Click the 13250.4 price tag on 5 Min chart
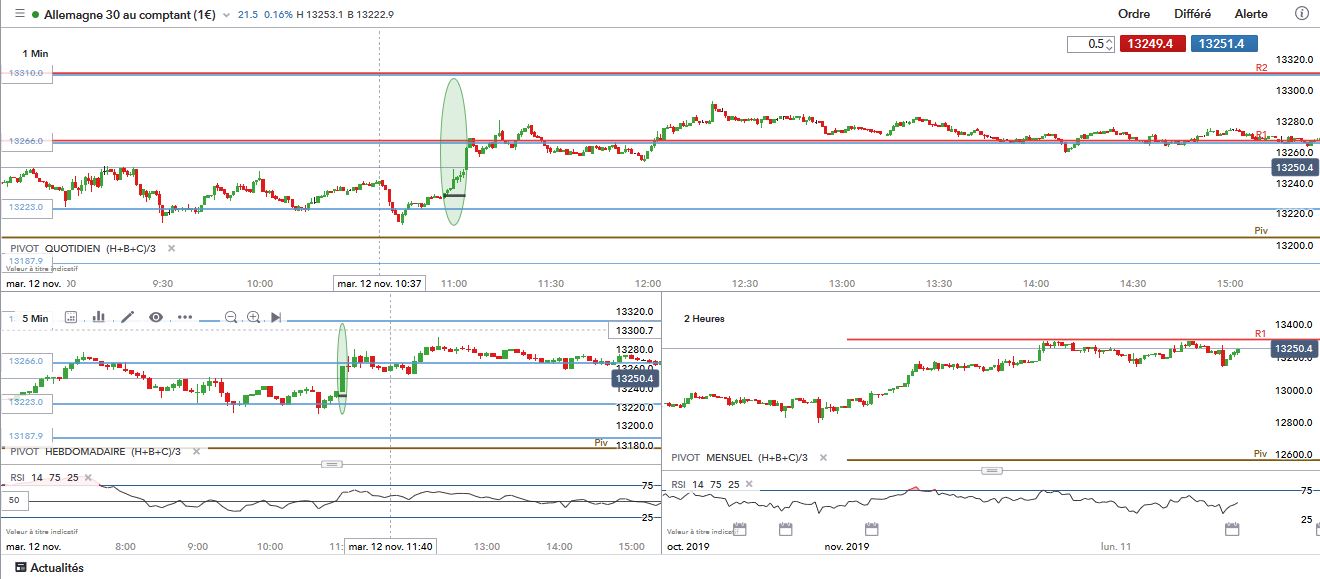The image size is (1320, 579). (x=633, y=378)
